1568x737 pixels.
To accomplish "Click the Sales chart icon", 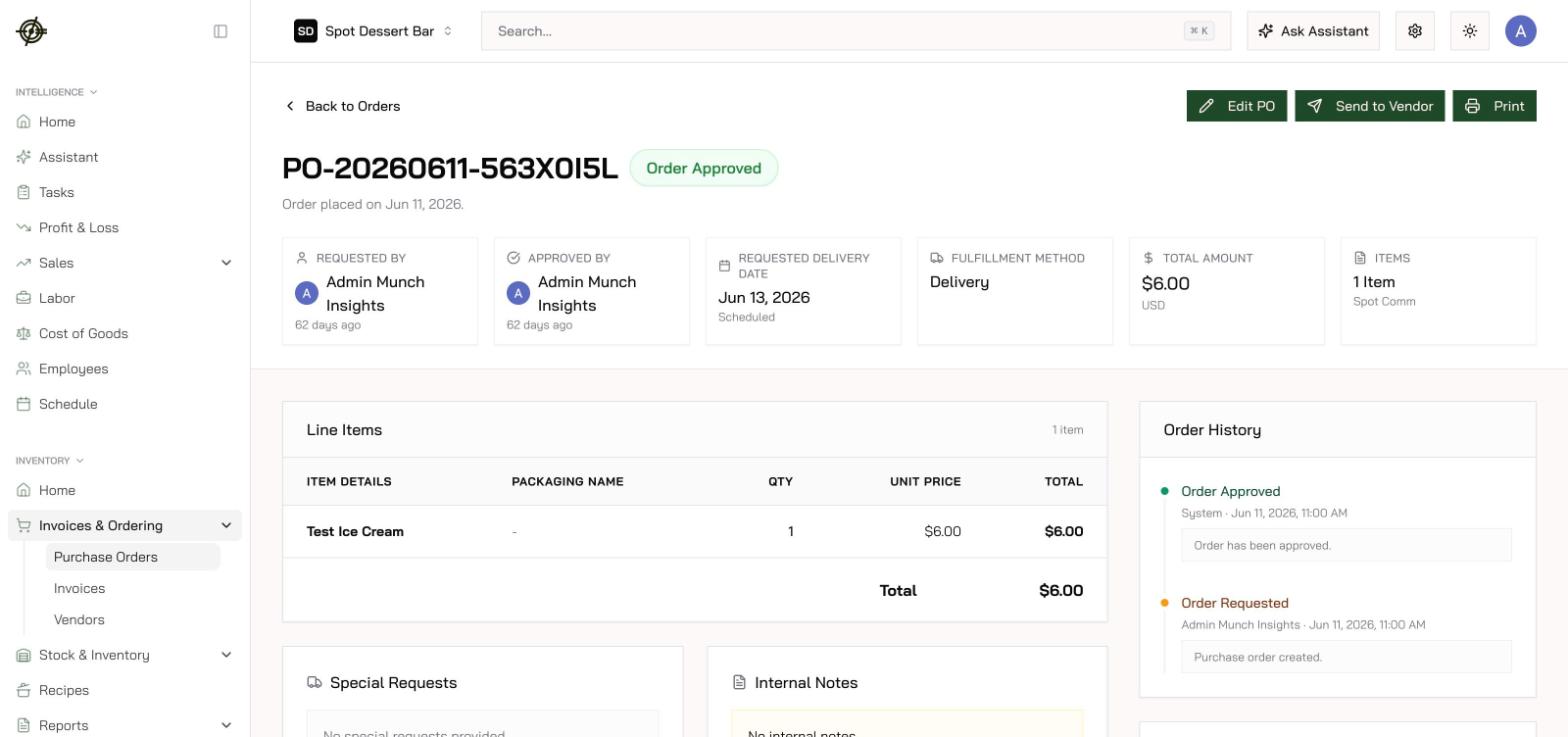I will [24, 263].
